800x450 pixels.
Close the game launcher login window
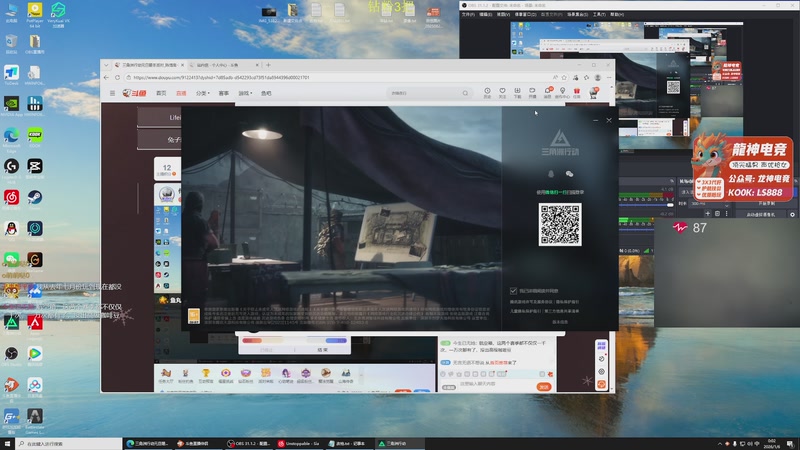coord(609,120)
